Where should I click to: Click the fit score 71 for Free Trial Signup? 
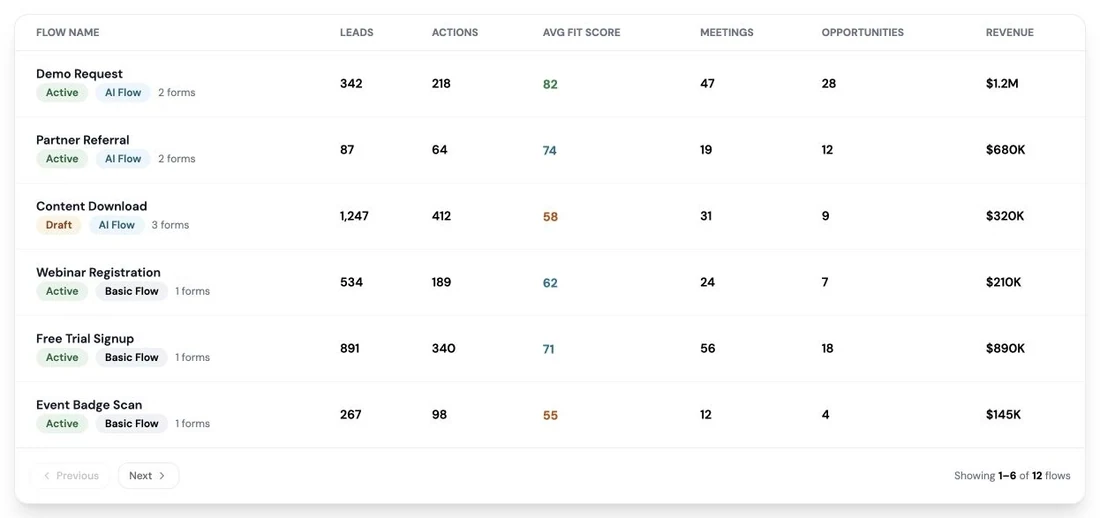click(x=549, y=349)
